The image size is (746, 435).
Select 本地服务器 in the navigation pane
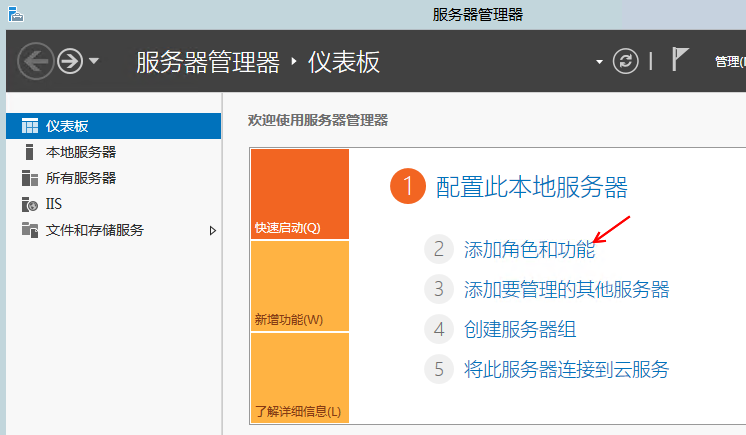tap(81, 152)
